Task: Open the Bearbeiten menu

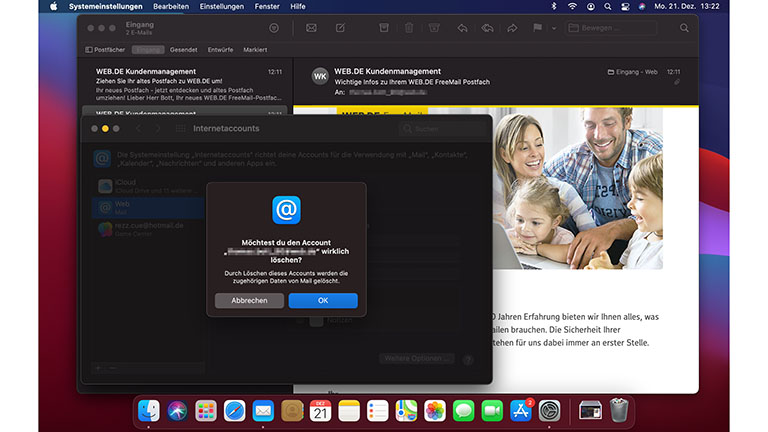Action: pyautogui.click(x=171, y=6)
